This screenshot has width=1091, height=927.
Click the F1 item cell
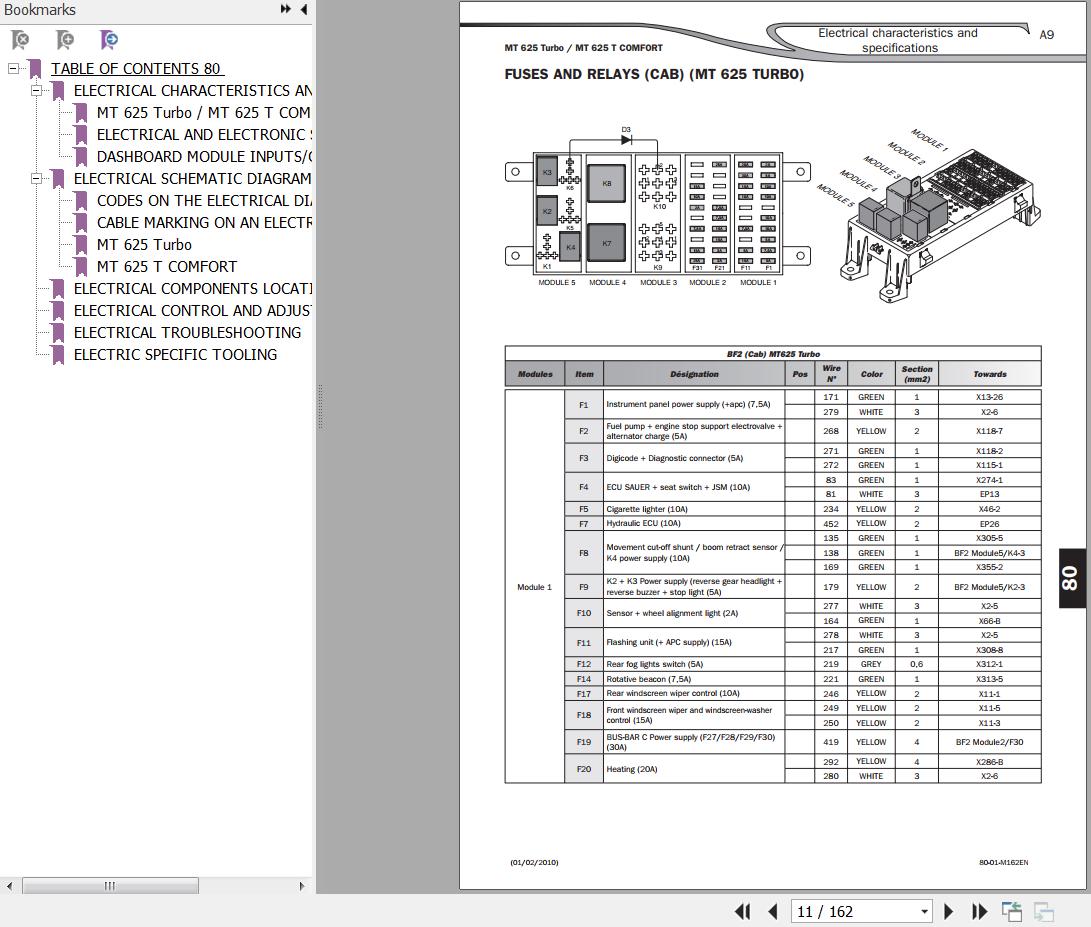click(584, 404)
